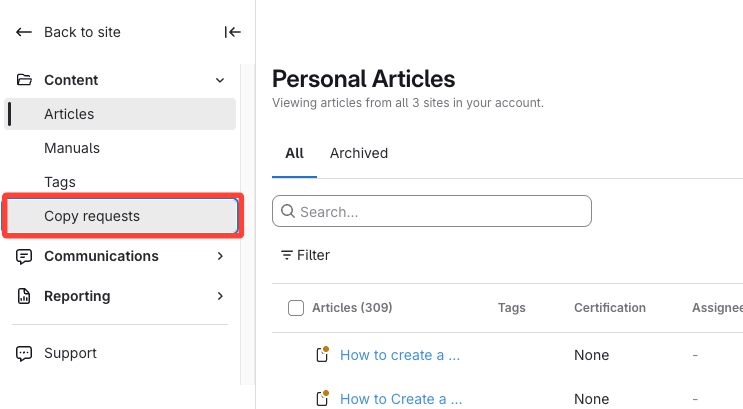Collapse the Content section chevron
Screen dimensions: 743x409
tap(221, 80)
